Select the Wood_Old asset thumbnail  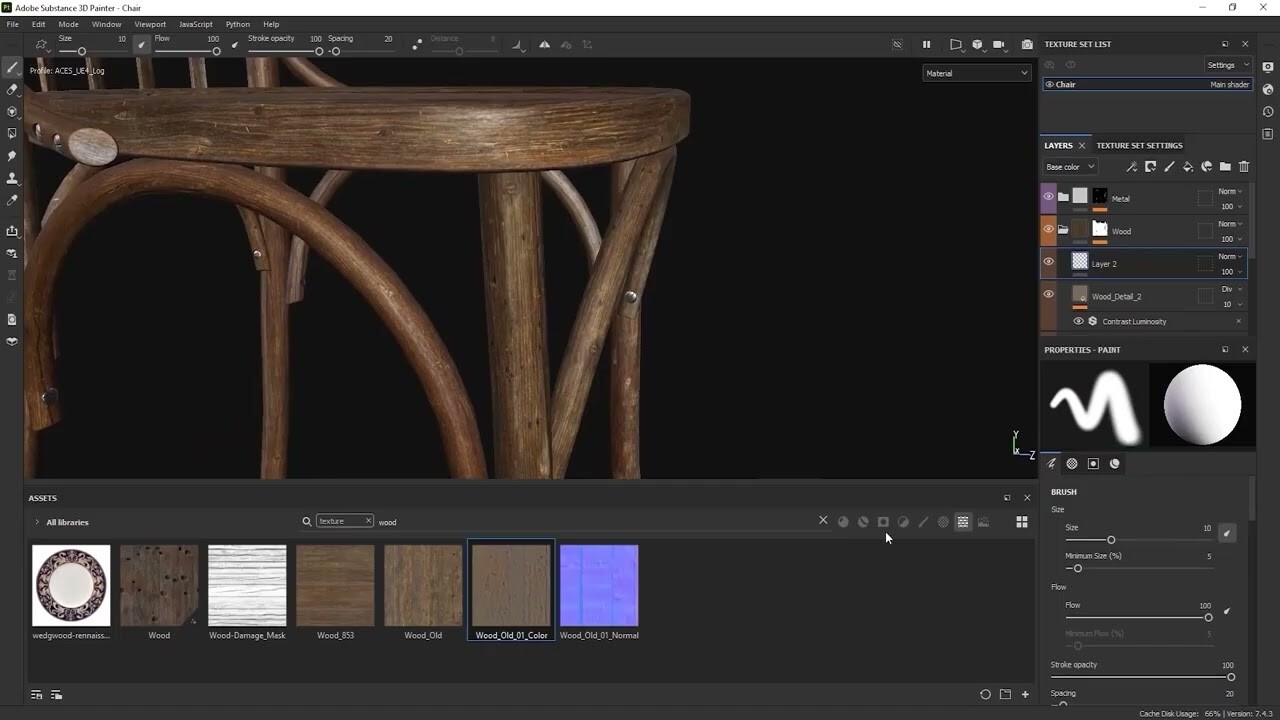click(x=423, y=586)
